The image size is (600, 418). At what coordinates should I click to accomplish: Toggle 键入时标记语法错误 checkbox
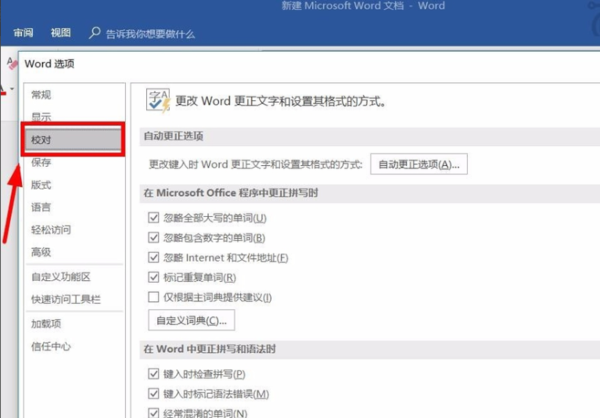pos(153,394)
